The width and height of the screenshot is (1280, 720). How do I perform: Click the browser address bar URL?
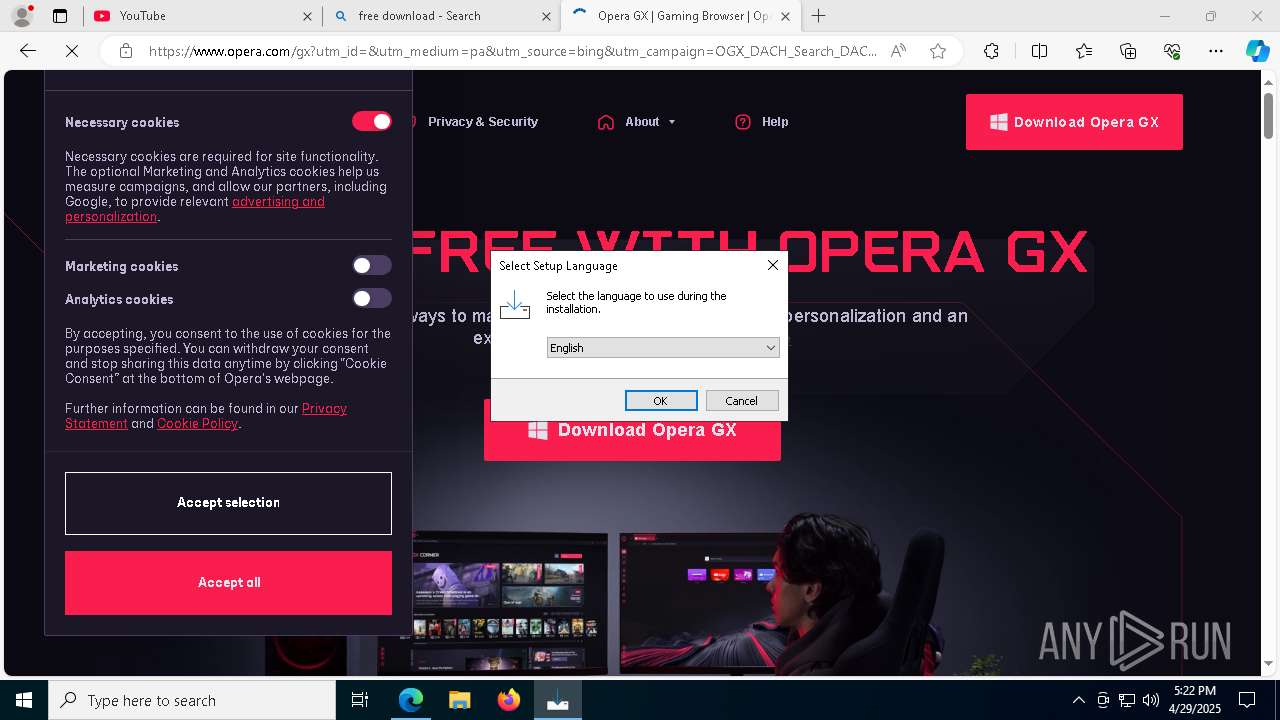point(513,51)
